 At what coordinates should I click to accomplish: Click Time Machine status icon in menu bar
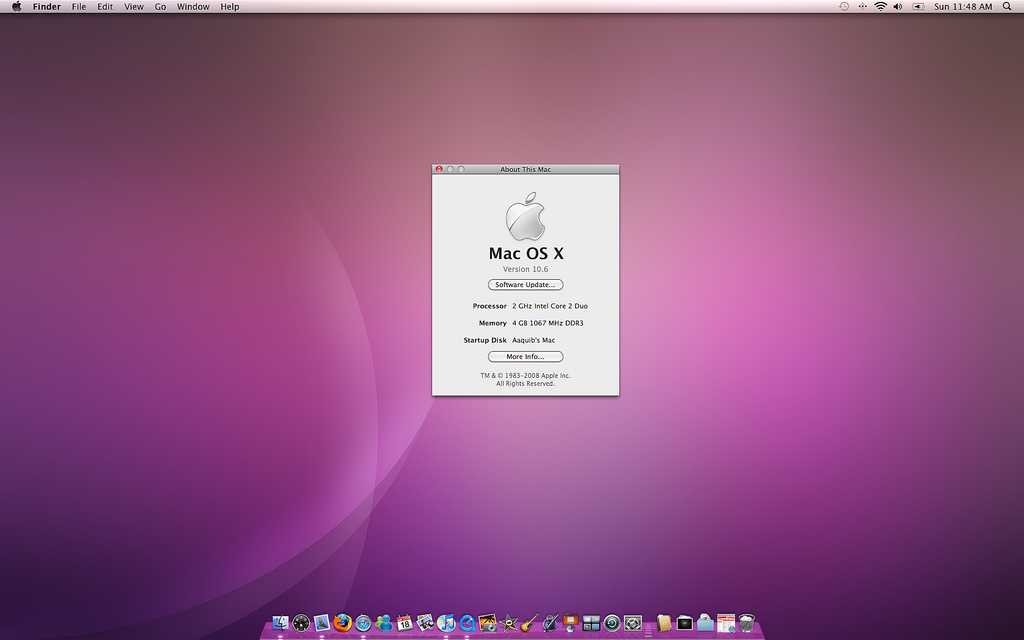(x=844, y=7)
